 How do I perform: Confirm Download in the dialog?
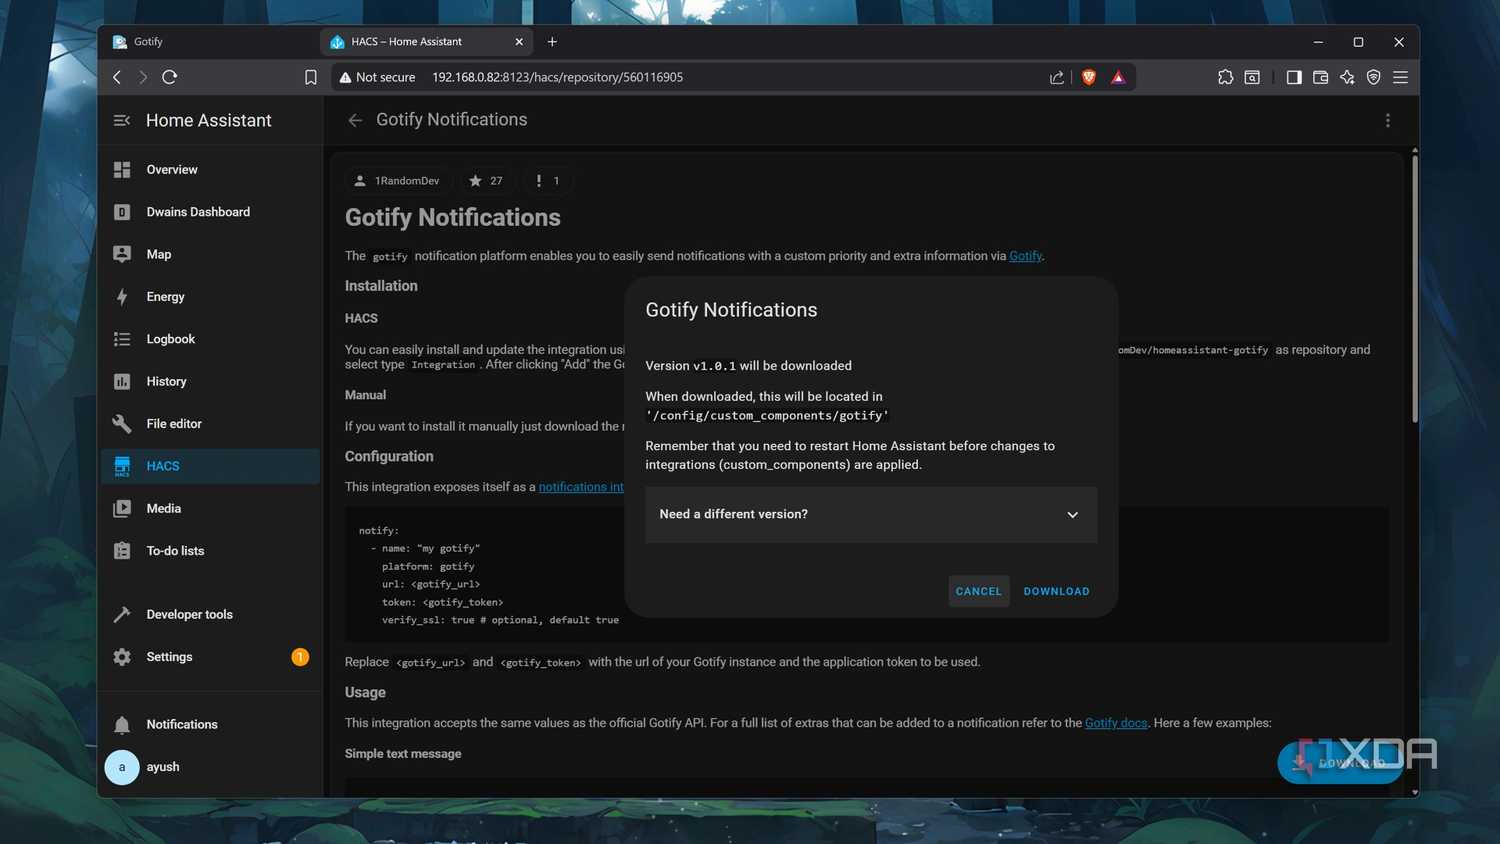point(1056,591)
